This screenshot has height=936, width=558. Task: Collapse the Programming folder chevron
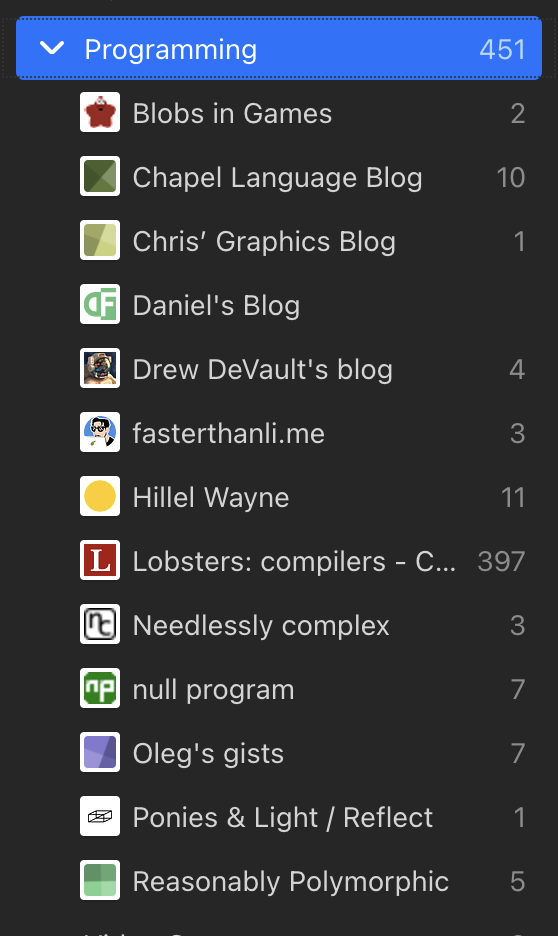(52, 48)
